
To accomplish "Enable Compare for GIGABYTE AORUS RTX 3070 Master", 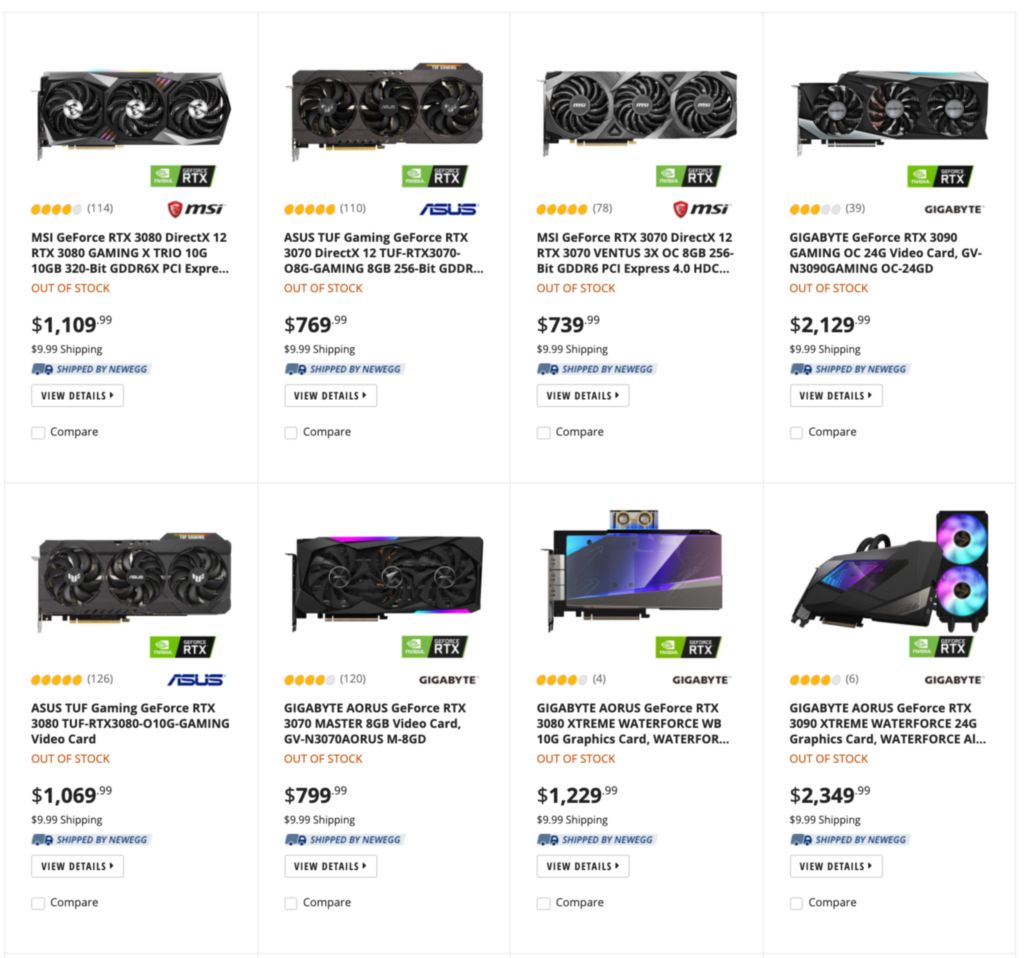I will click(x=291, y=903).
